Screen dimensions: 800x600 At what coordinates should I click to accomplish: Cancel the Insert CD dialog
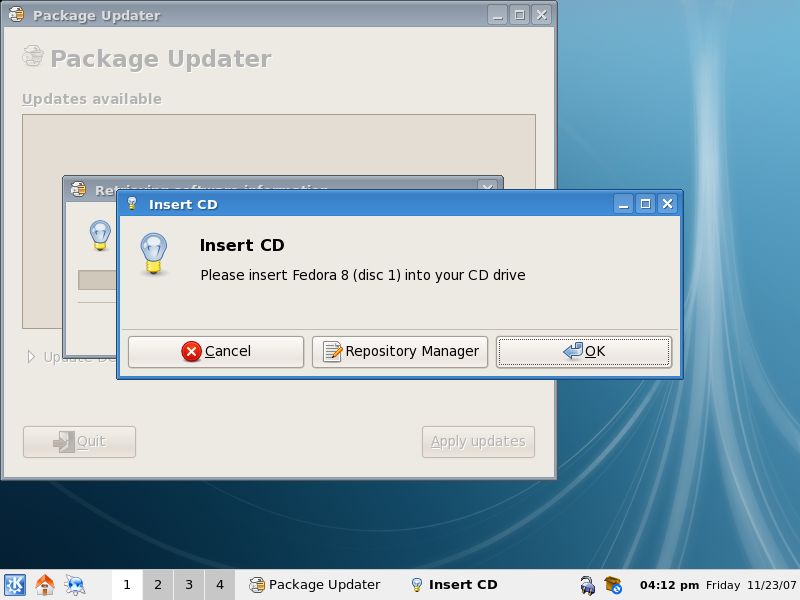(x=216, y=352)
